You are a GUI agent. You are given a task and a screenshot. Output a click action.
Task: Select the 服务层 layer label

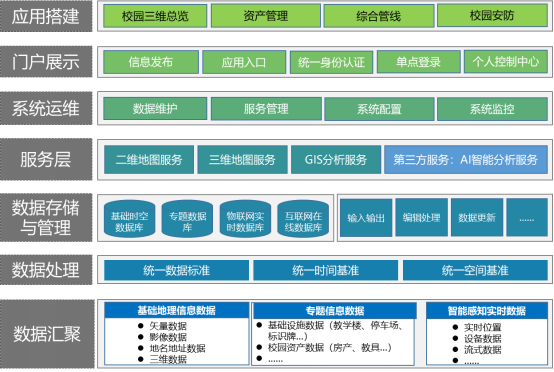pyautogui.click(x=46, y=159)
